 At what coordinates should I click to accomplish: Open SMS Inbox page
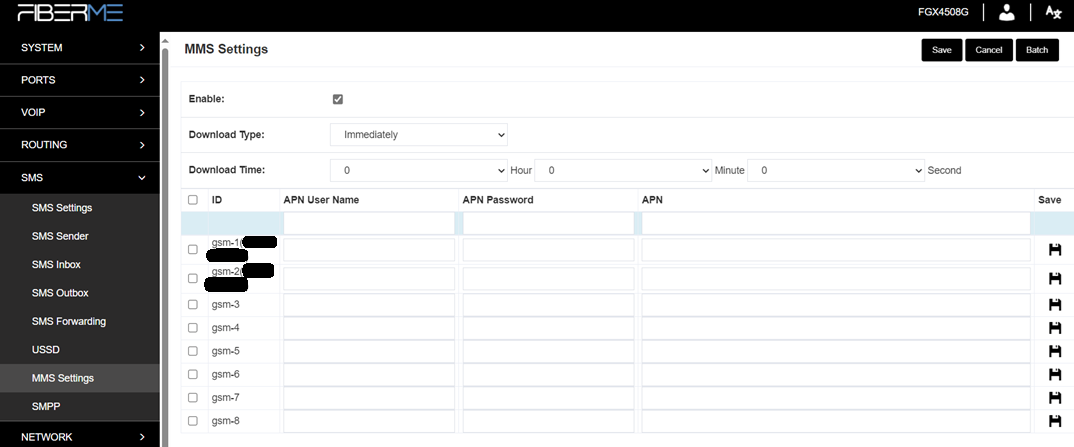point(79,265)
